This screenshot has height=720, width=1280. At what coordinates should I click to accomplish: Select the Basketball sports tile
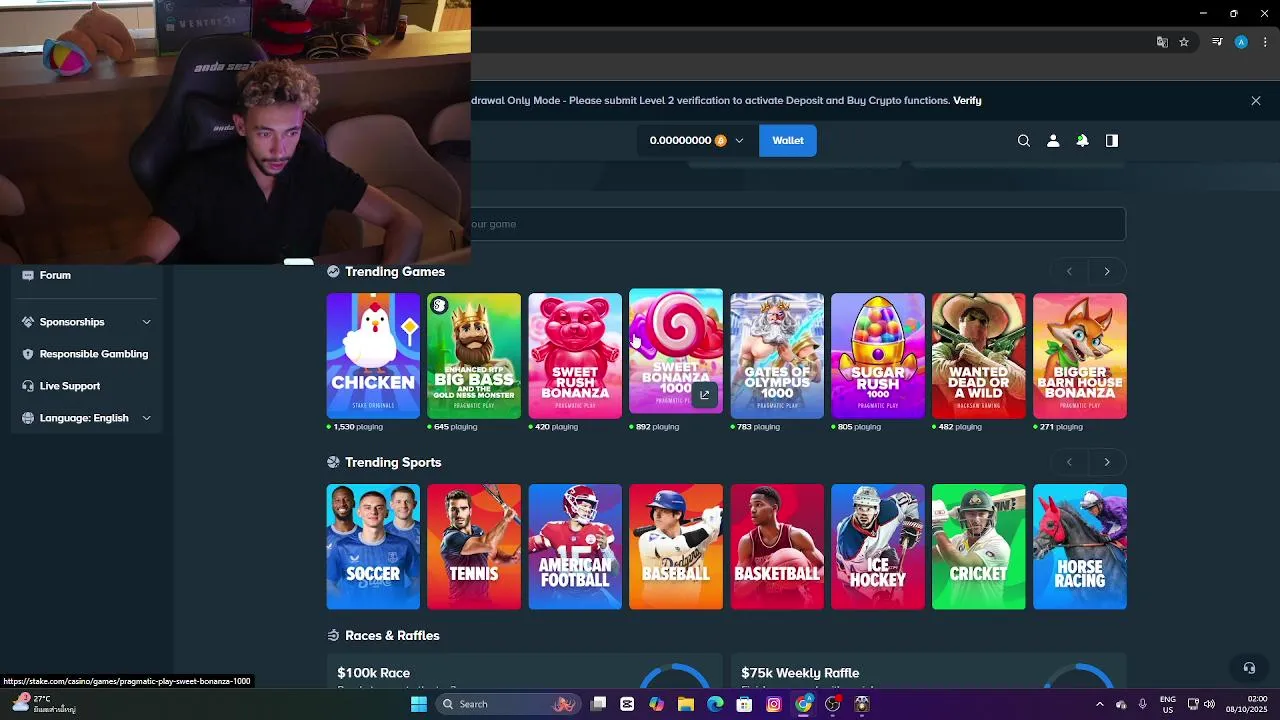(777, 547)
